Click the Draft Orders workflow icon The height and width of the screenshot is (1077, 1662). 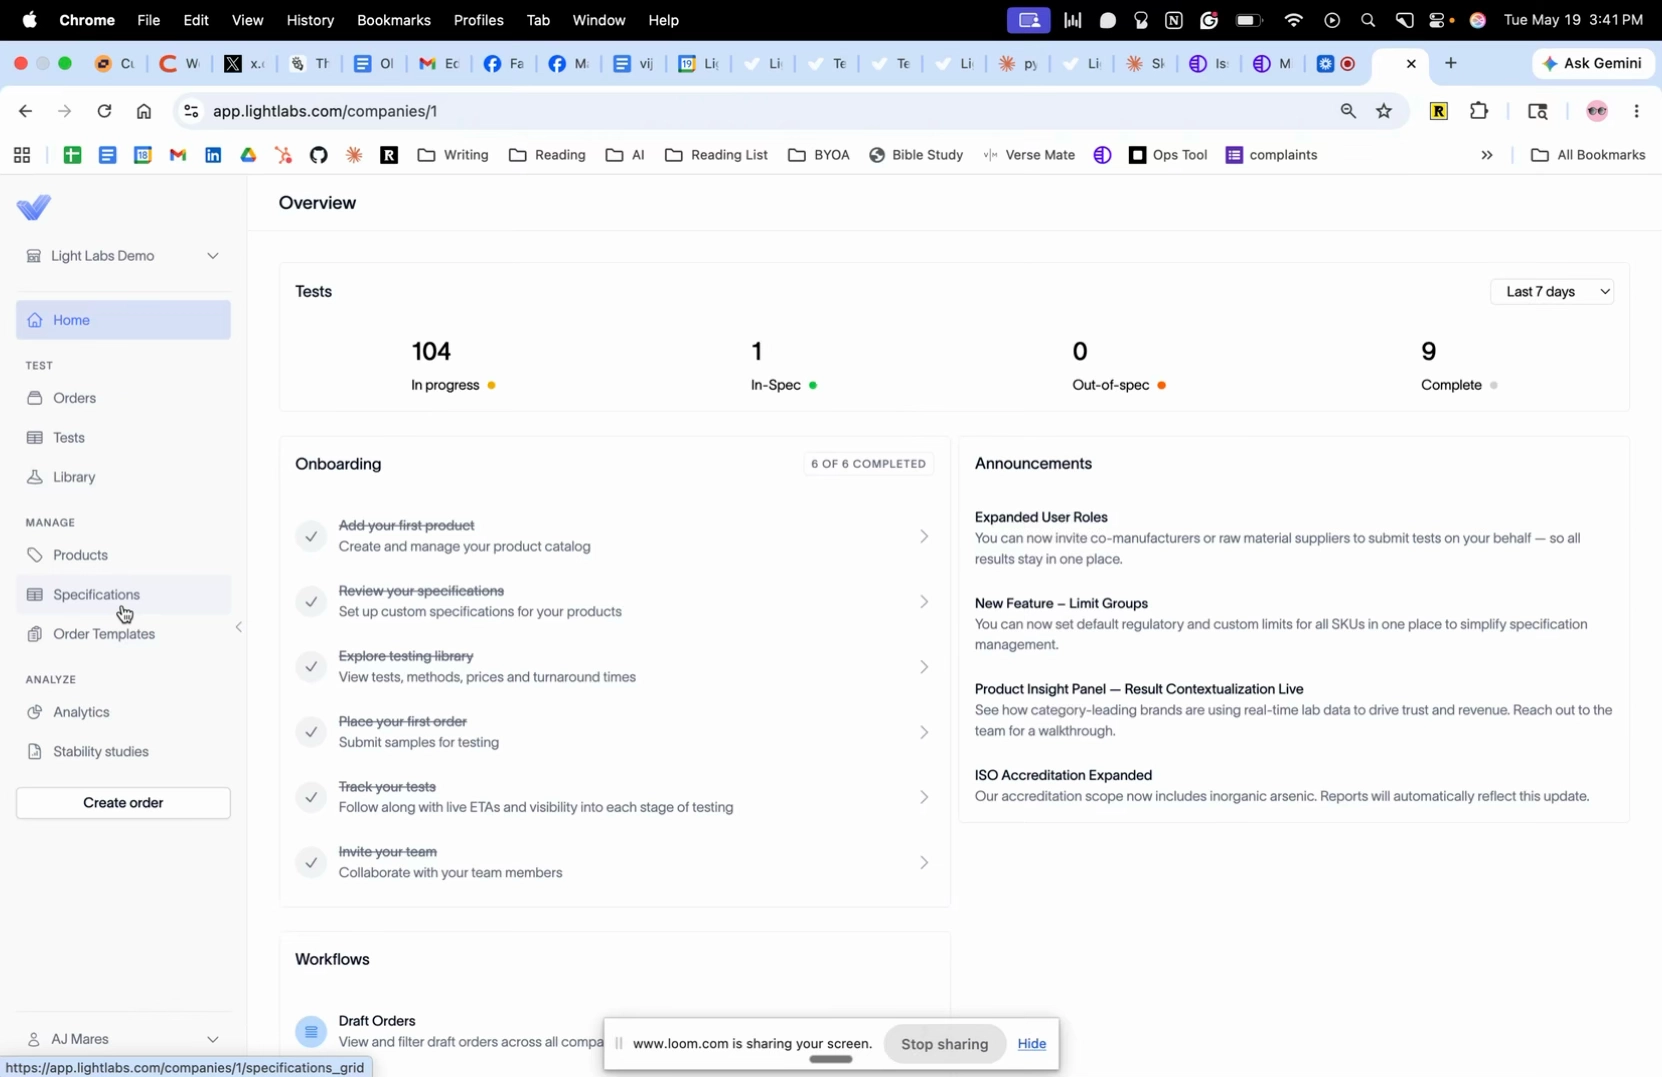[x=311, y=1031]
